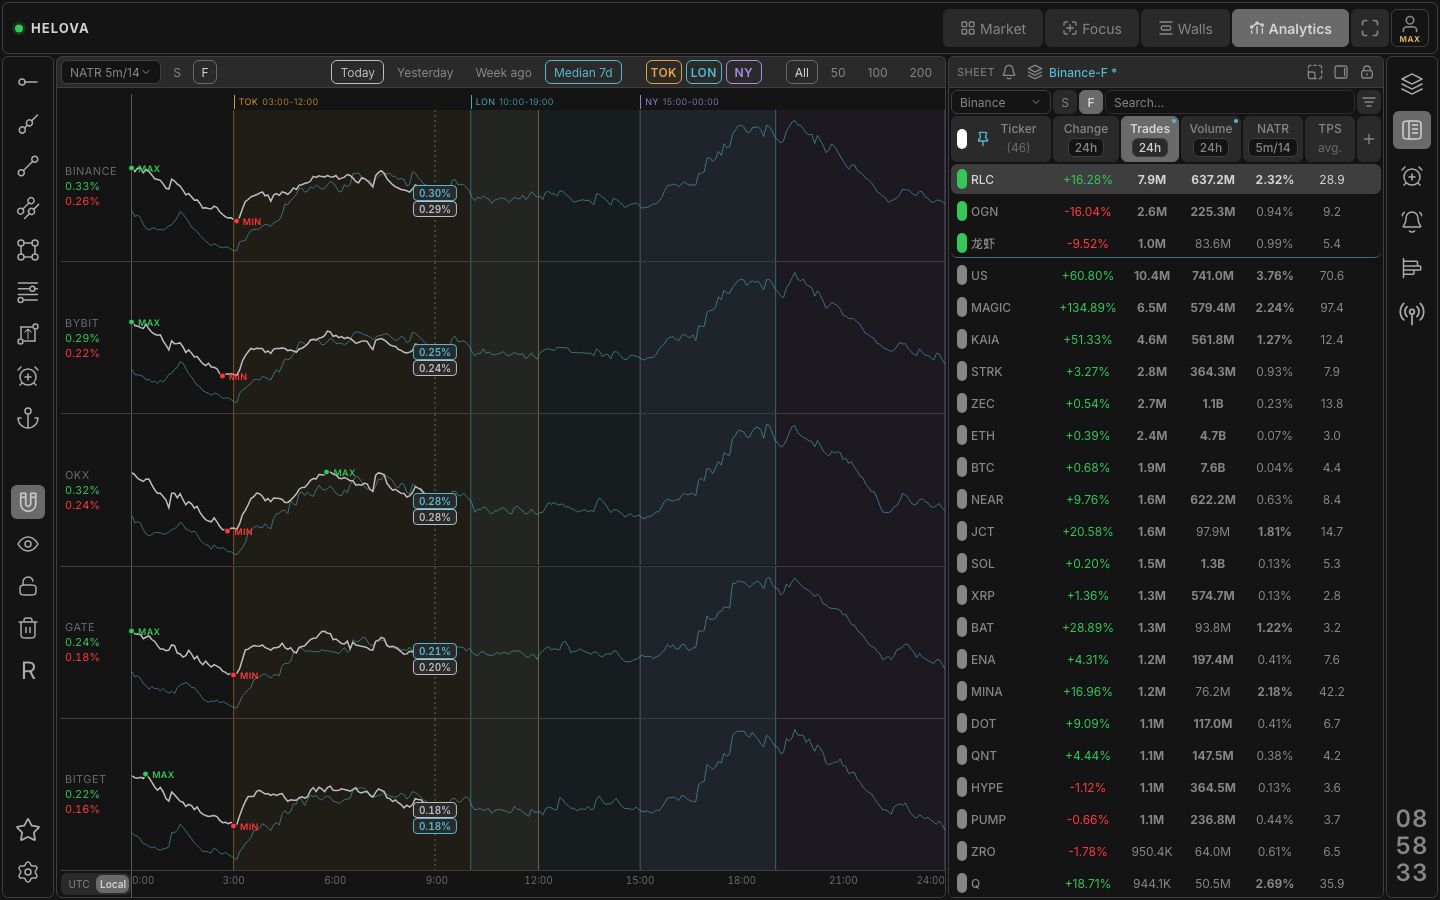The height and width of the screenshot is (900, 1440).
Task: Toggle the sheet lock icon
Action: click(x=1367, y=72)
